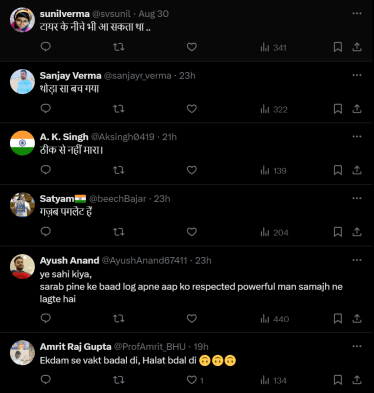Open Ayush Anand's profile picture
Image resolution: width=374 pixels, height=393 pixels.
coord(22,266)
